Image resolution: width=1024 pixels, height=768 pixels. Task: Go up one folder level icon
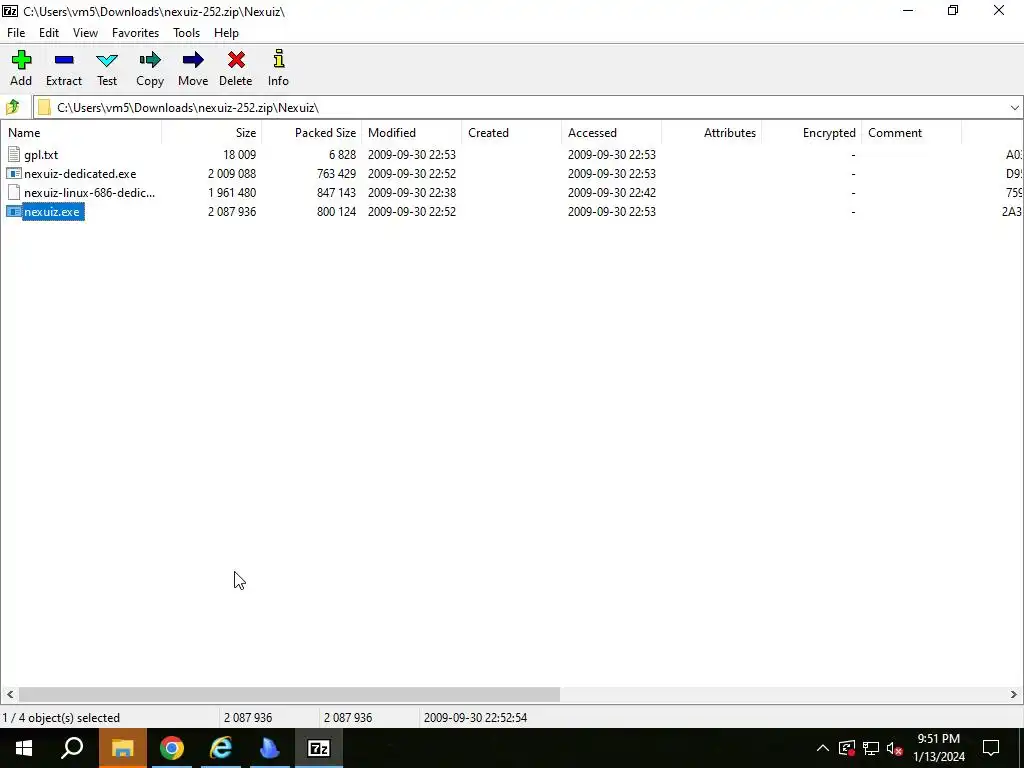12,107
